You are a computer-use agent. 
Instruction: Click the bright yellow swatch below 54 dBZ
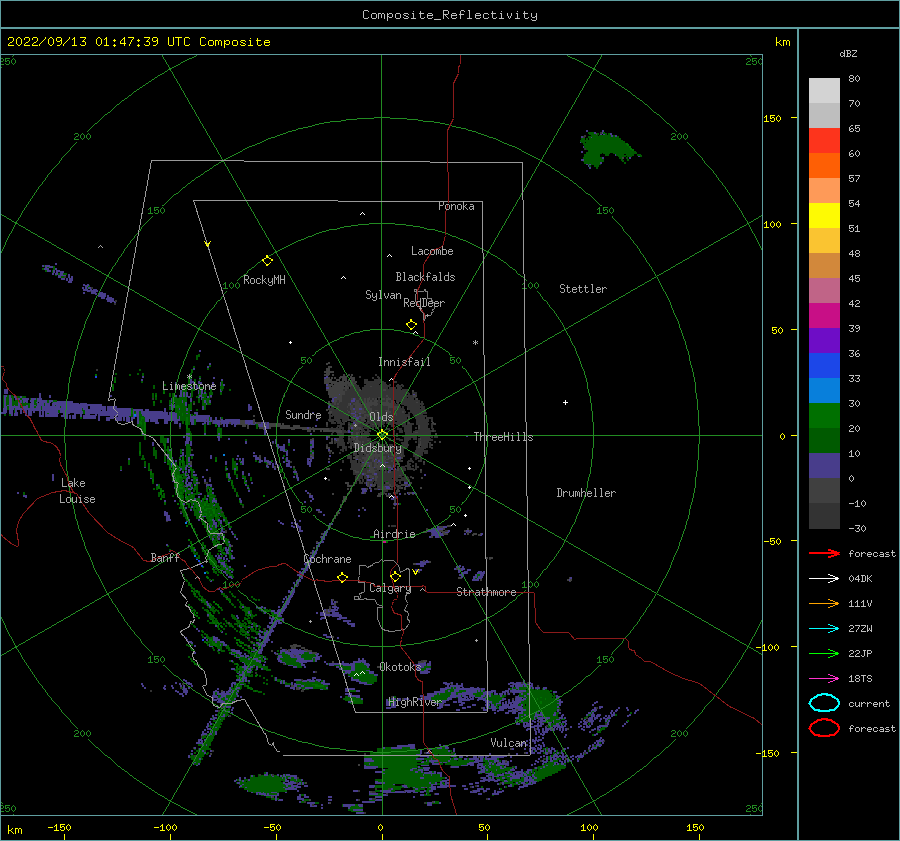pyautogui.click(x=824, y=215)
